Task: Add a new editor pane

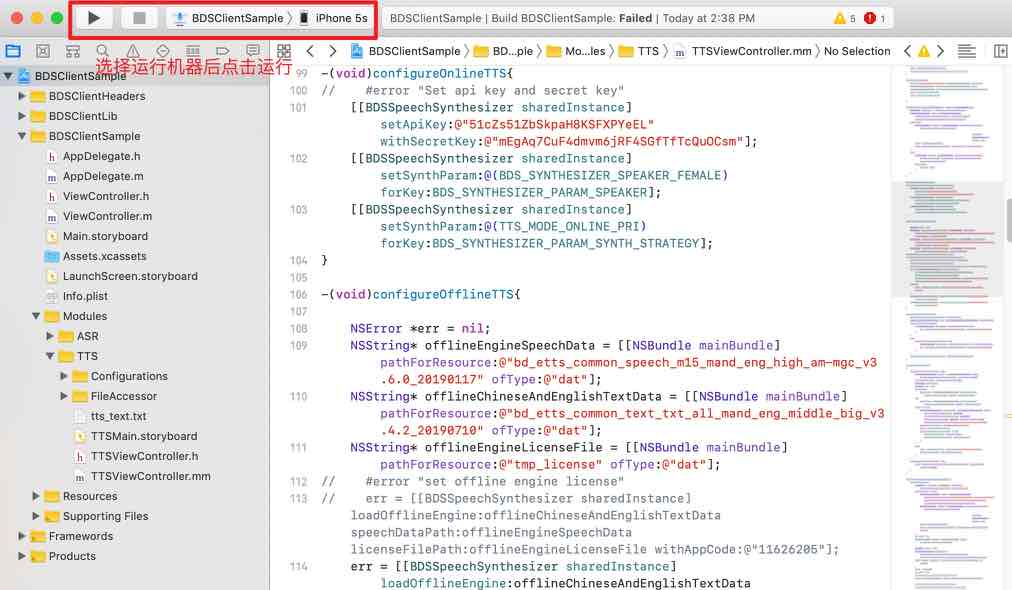Action: [1000, 51]
